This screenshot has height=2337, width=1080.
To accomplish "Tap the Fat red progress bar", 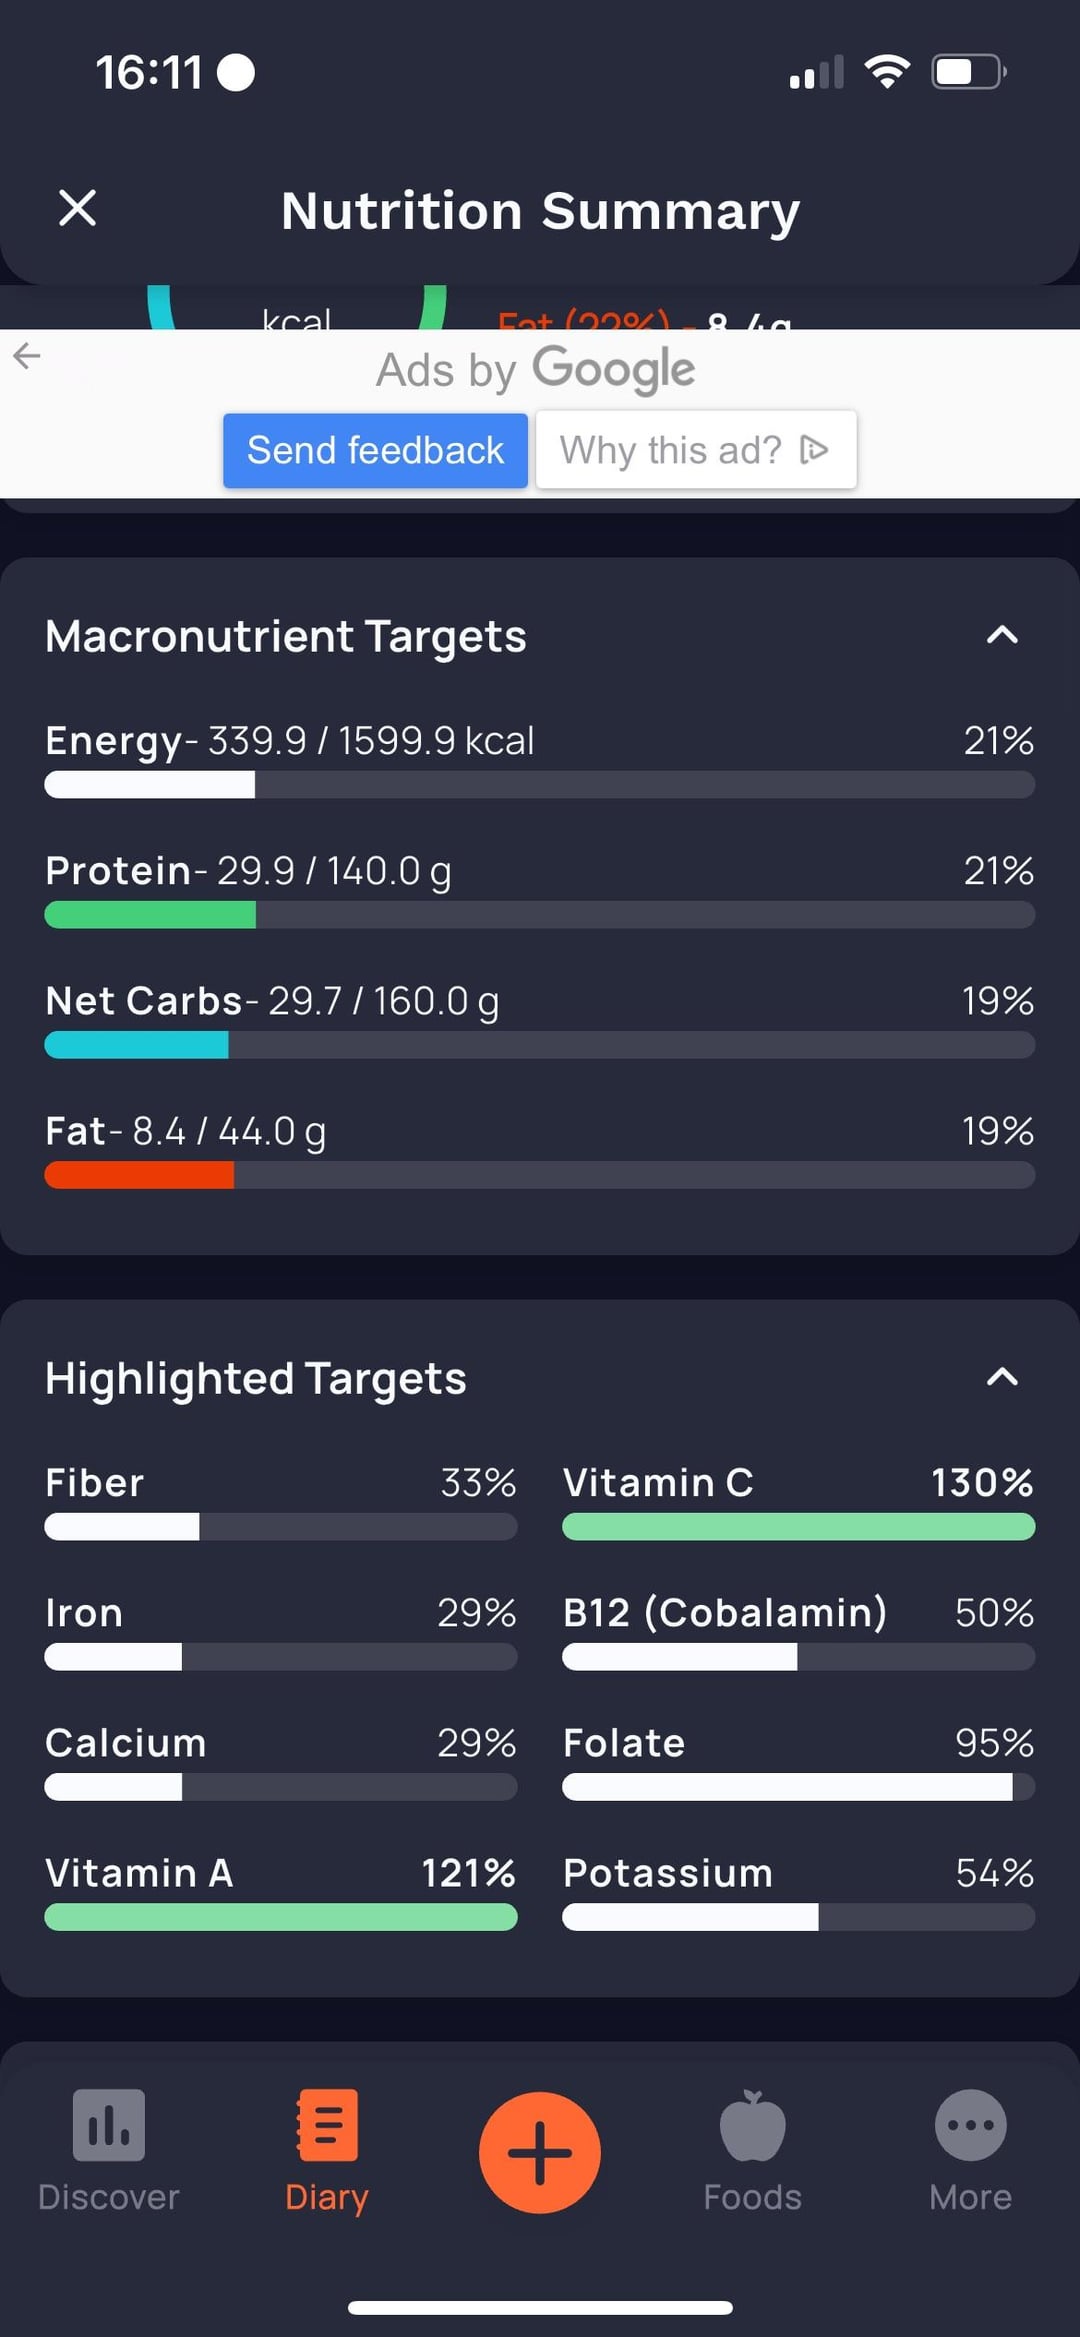I will pyautogui.click(x=540, y=1175).
